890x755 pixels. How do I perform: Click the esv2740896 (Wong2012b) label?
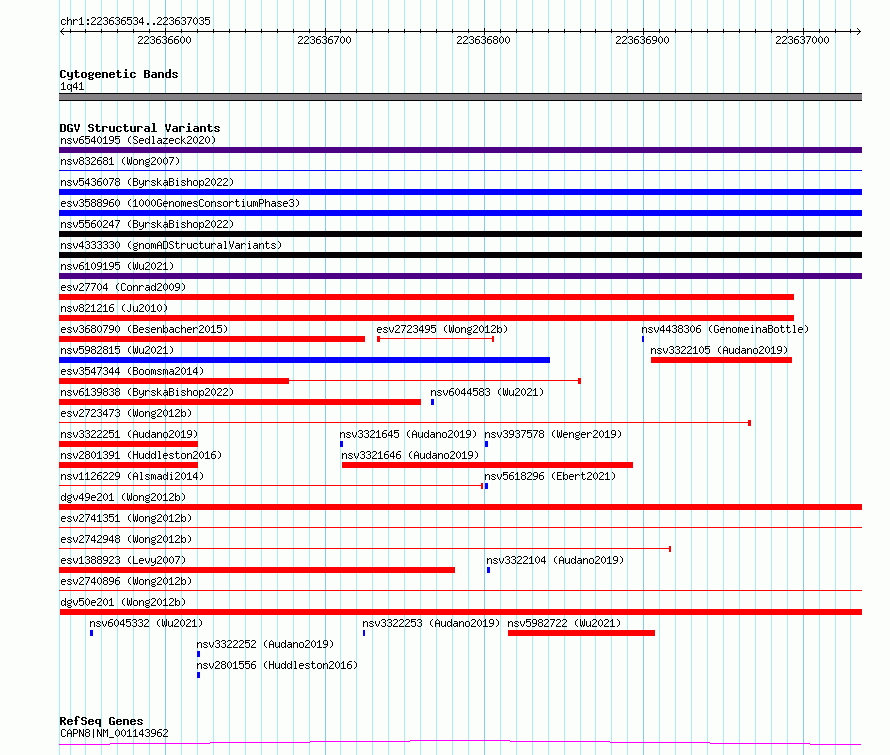pos(126,581)
